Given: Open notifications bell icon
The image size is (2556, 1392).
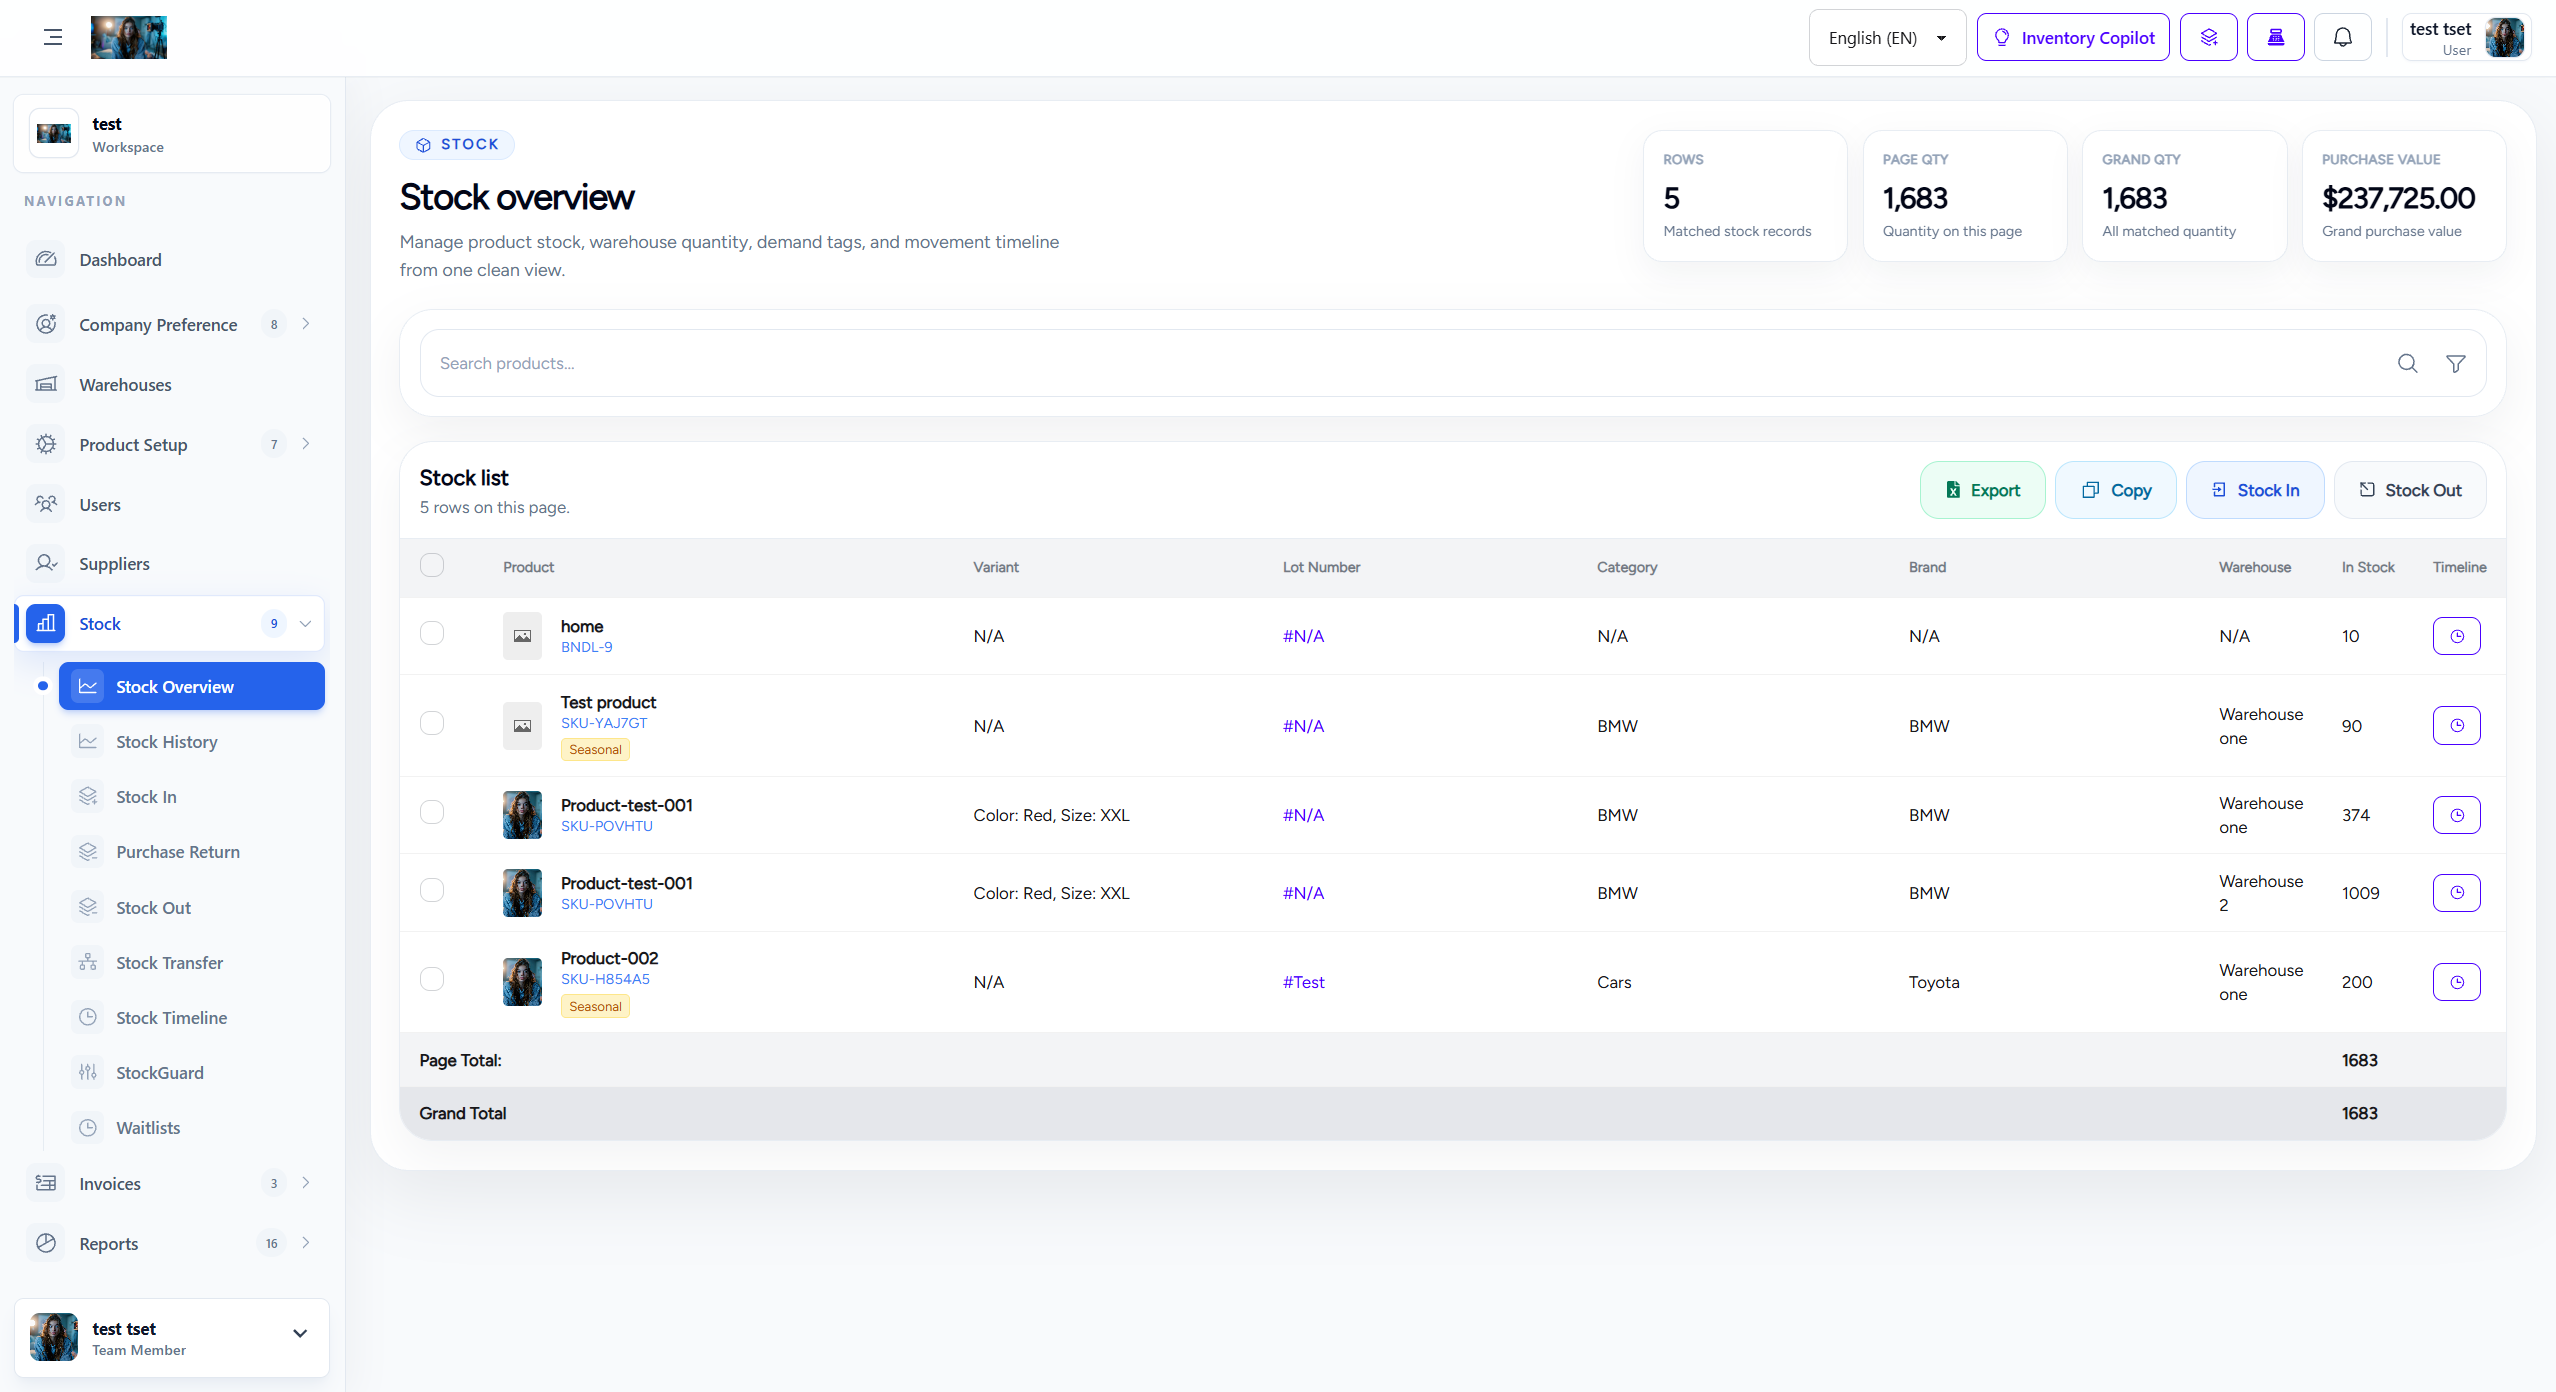Looking at the screenshot, I should (x=2342, y=38).
